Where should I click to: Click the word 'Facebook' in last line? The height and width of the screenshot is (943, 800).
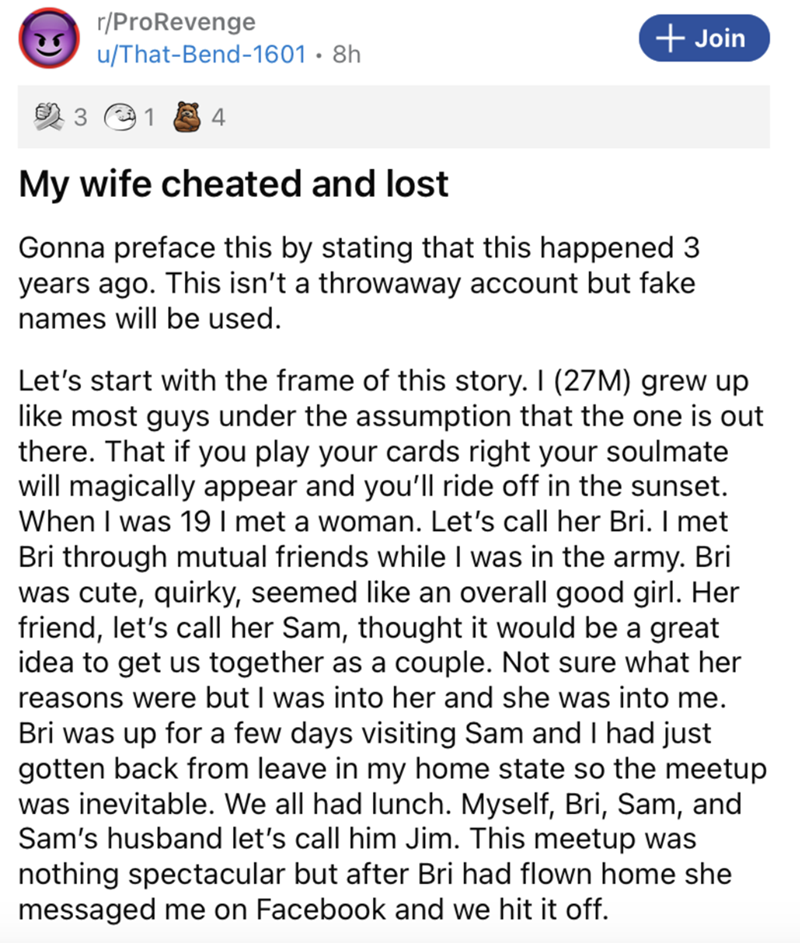coord(321,909)
